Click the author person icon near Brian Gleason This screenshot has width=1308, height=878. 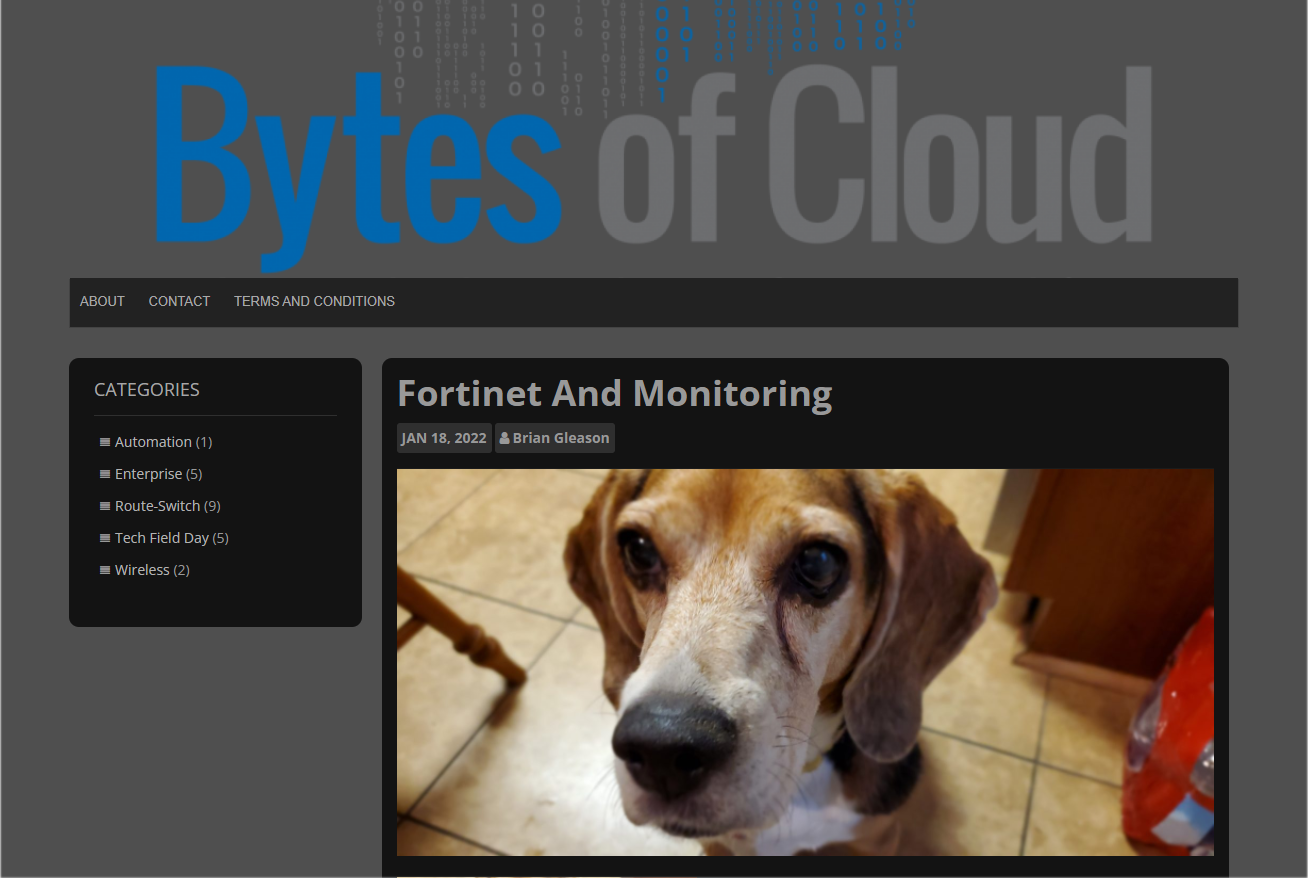click(505, 438)
